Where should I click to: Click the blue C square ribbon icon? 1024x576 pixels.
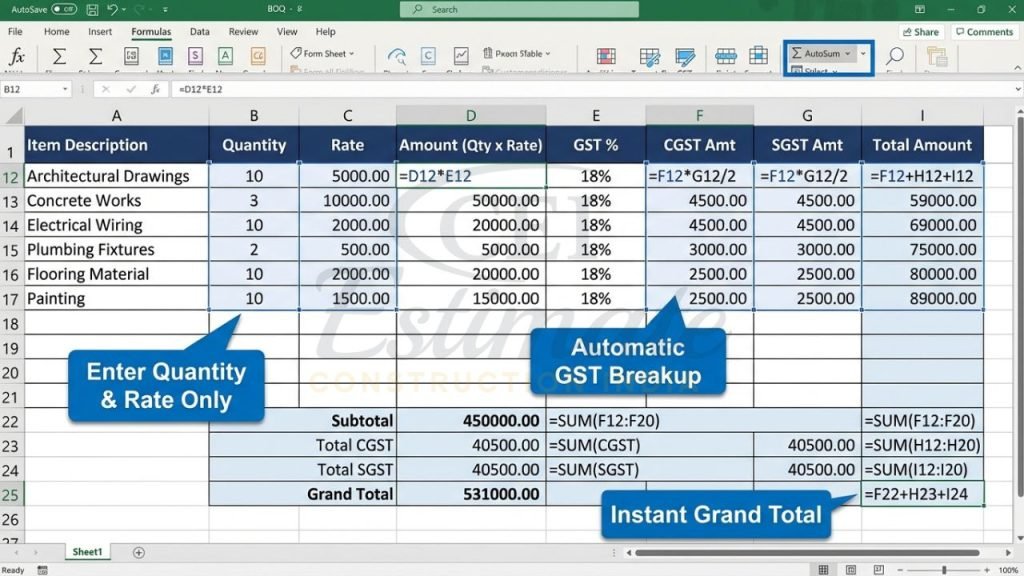(x=428, y=56)
